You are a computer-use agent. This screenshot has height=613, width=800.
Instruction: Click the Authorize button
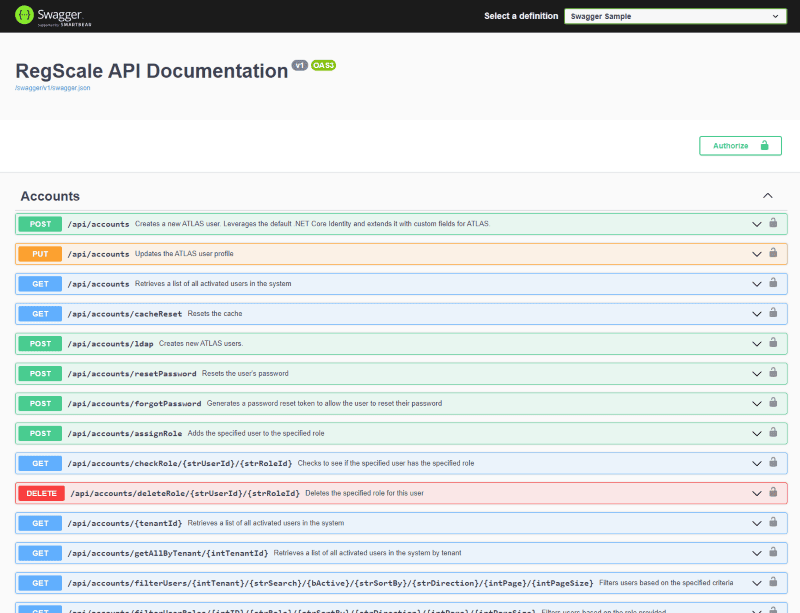coord(740,146)
